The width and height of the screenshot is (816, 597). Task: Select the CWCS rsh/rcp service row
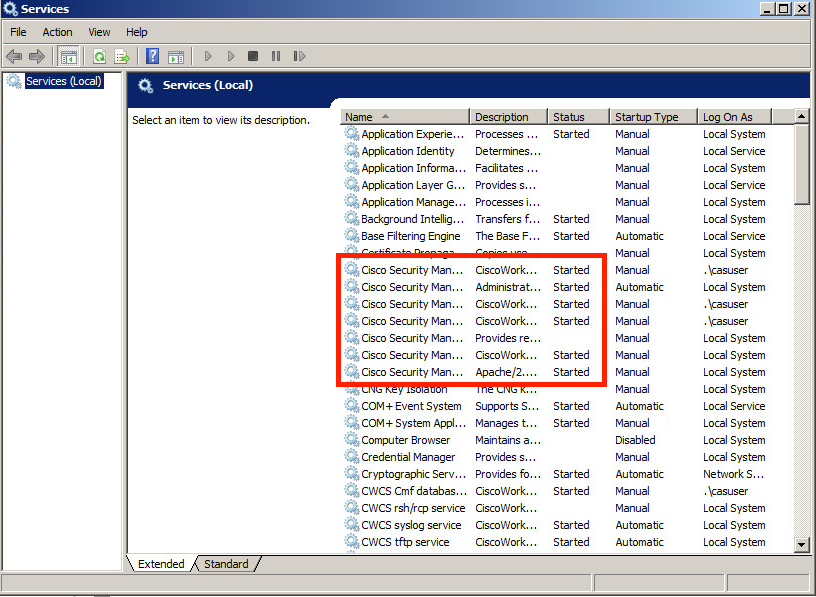click(568, 507)
